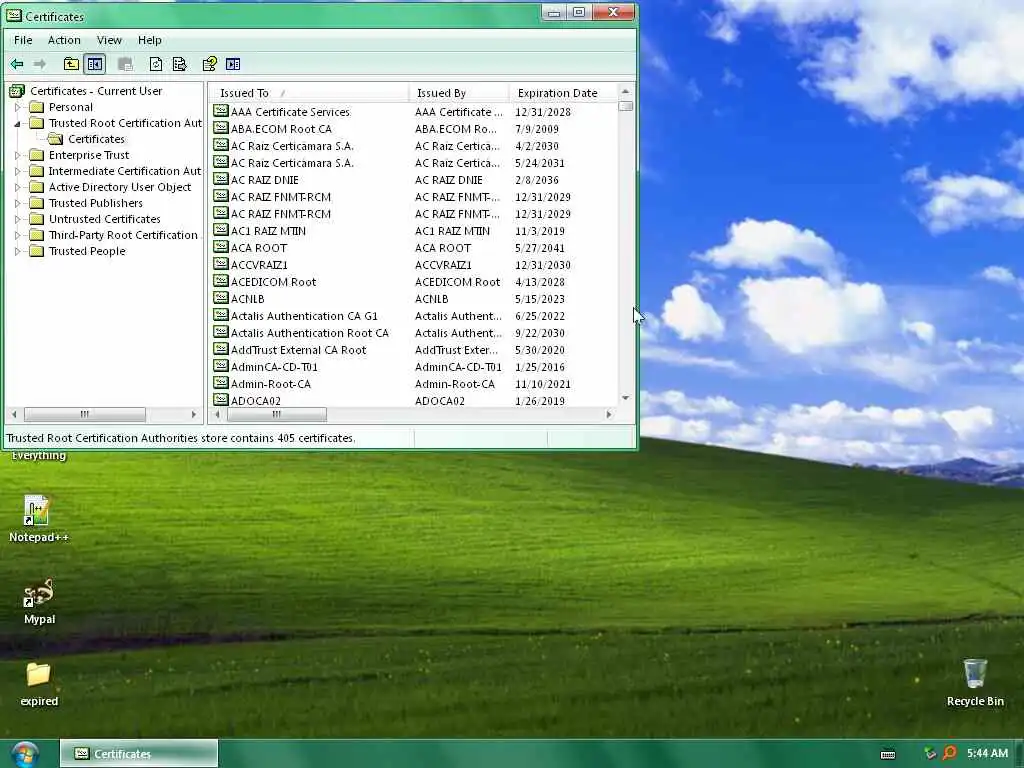The height and width of the screenshot is (768, 1024).
Task: Select AdminCA-CD-T01 certificate icon
Action: 221,366
